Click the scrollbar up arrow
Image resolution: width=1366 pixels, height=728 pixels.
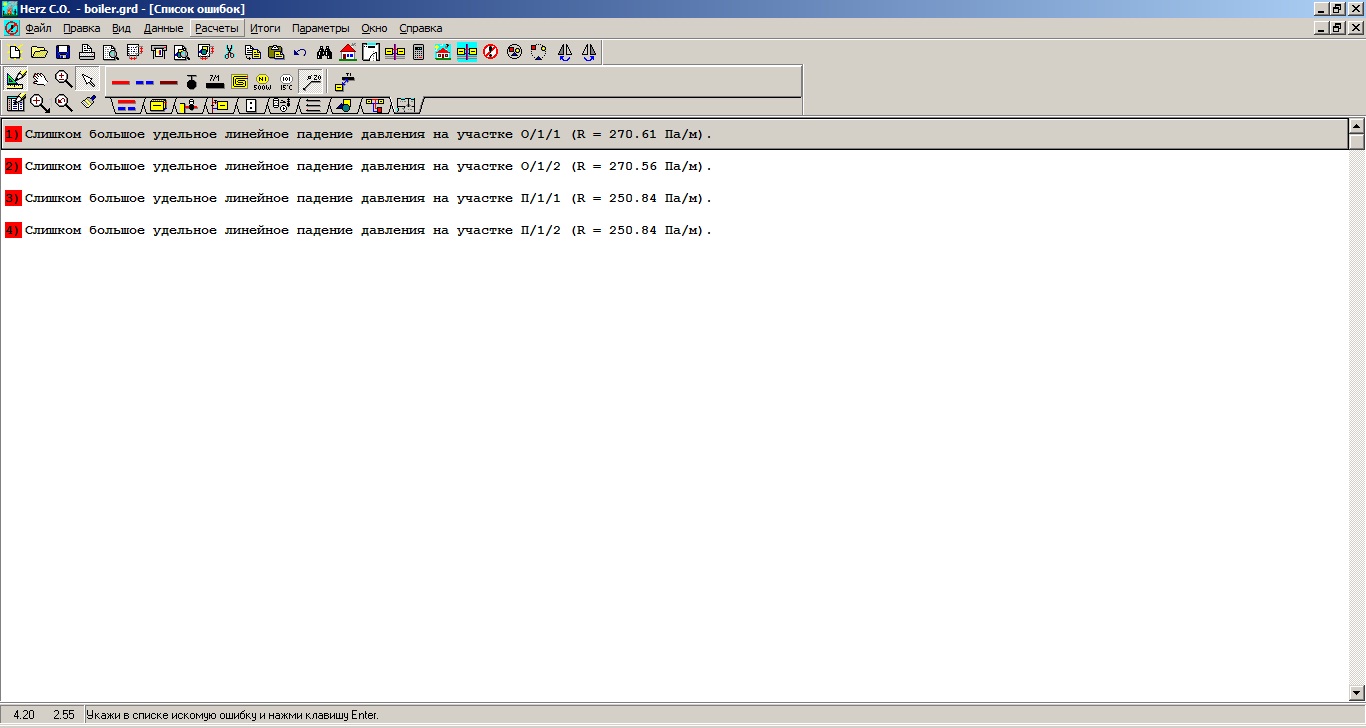(1357, 126)
